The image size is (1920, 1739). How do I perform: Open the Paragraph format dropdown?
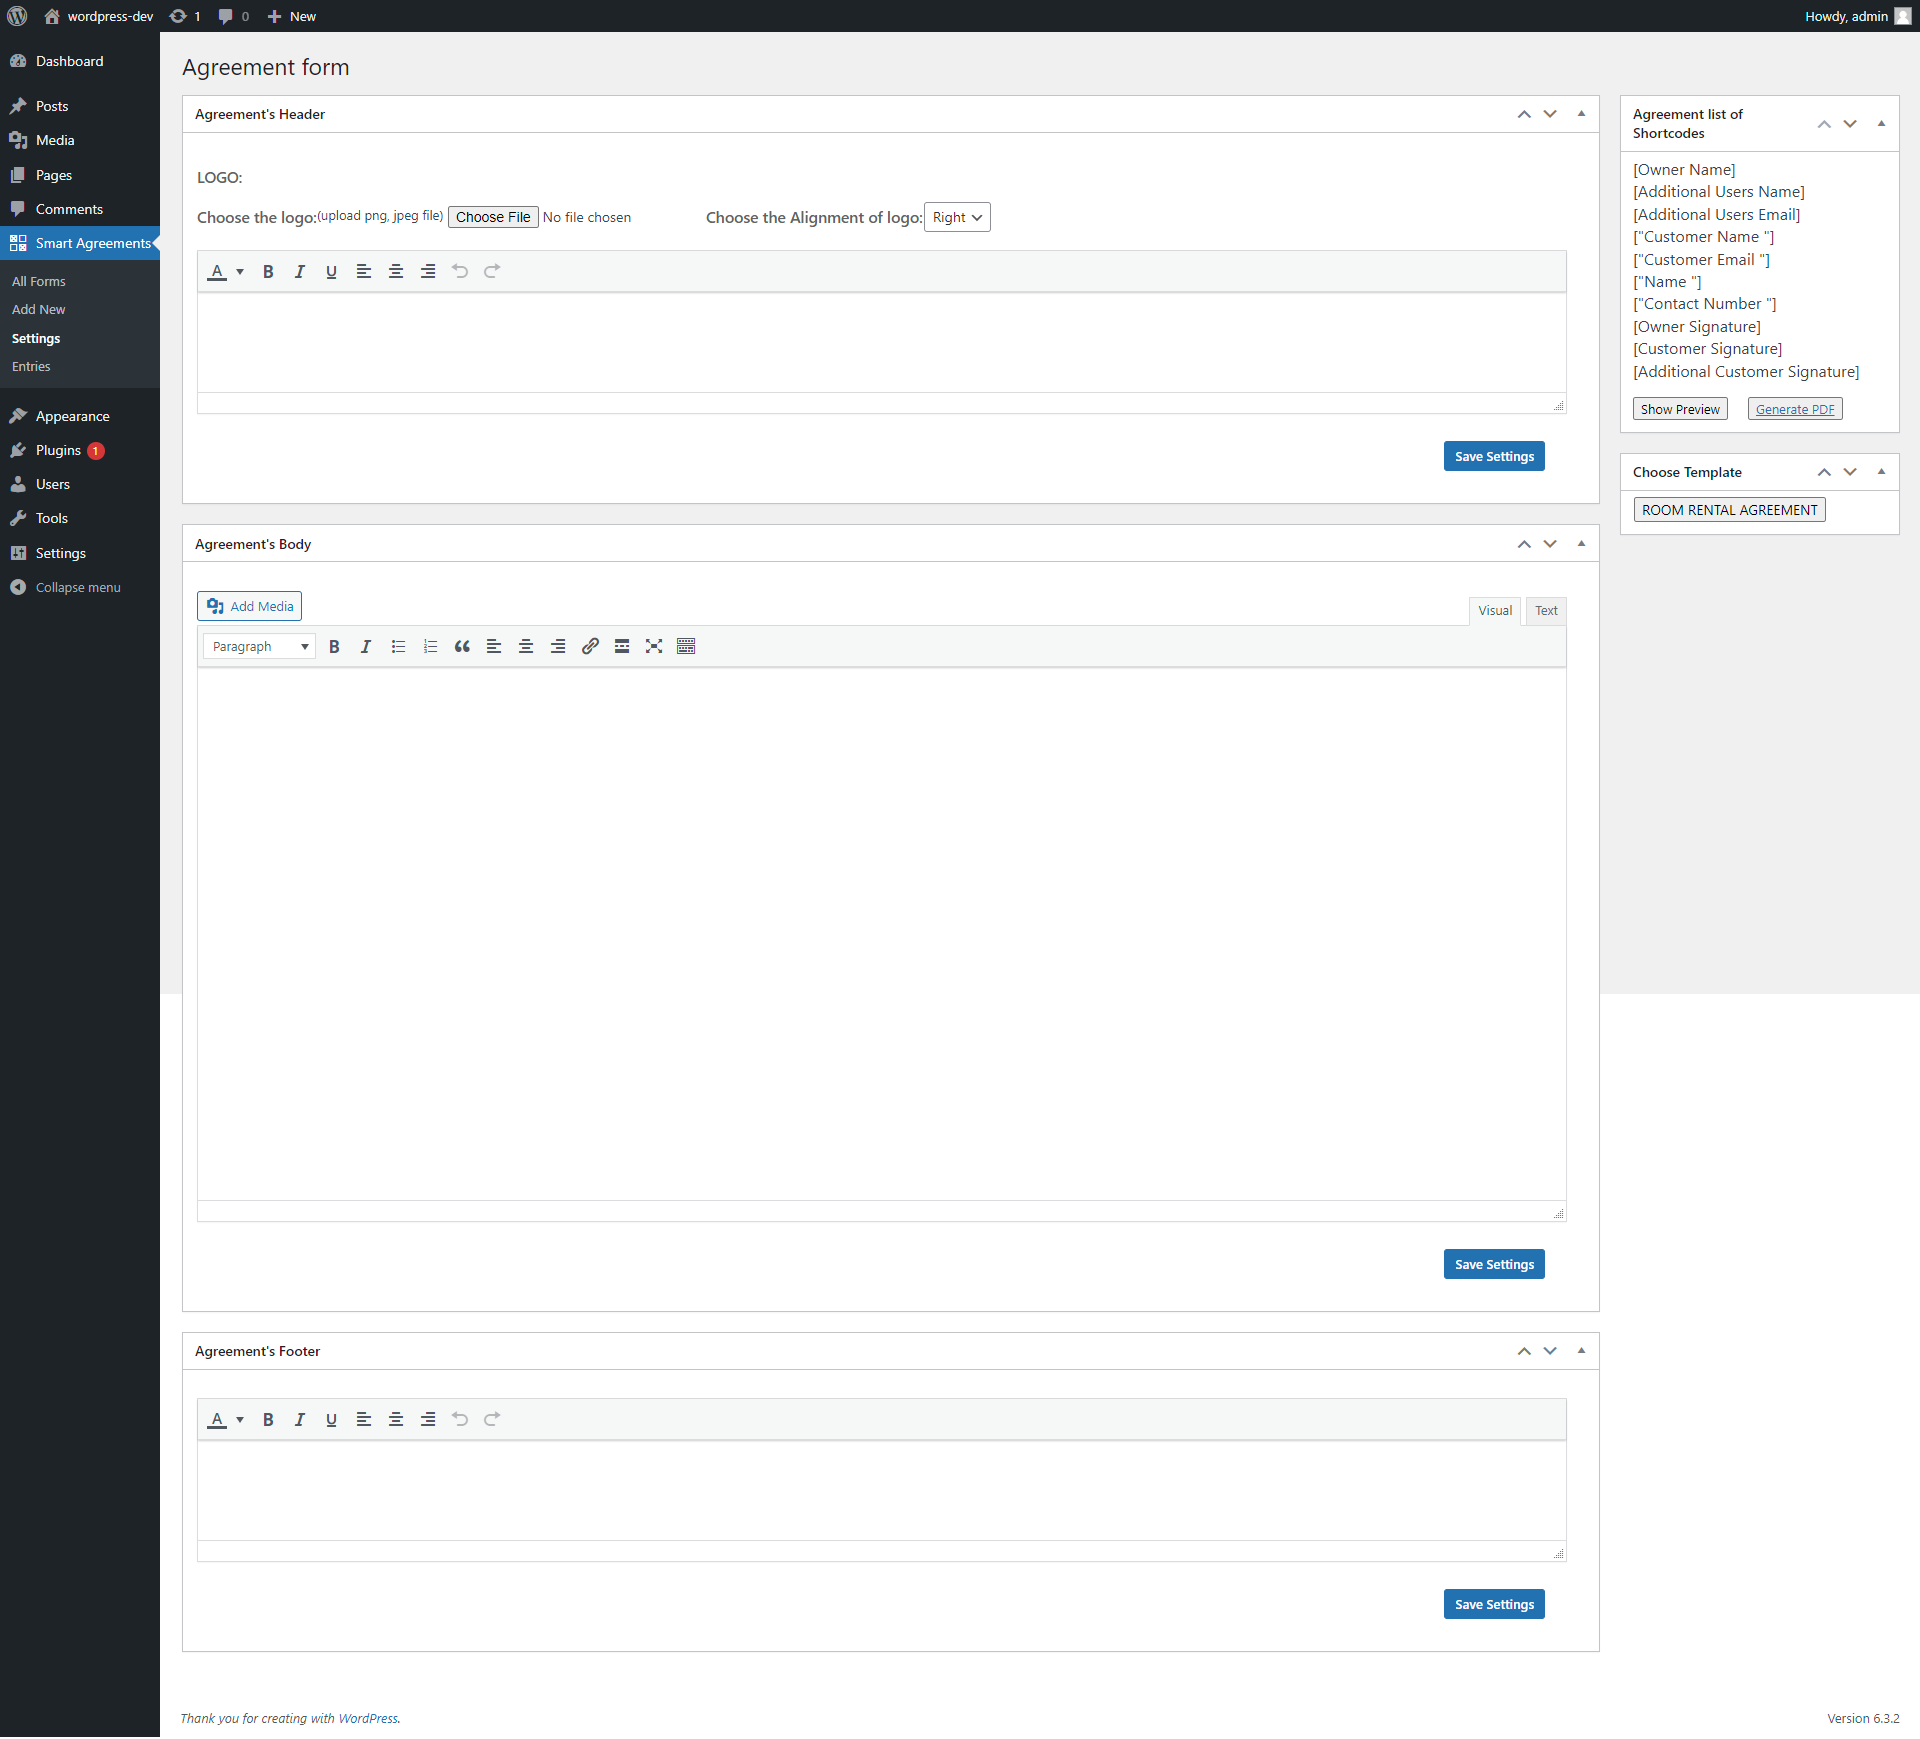(259, 647)
